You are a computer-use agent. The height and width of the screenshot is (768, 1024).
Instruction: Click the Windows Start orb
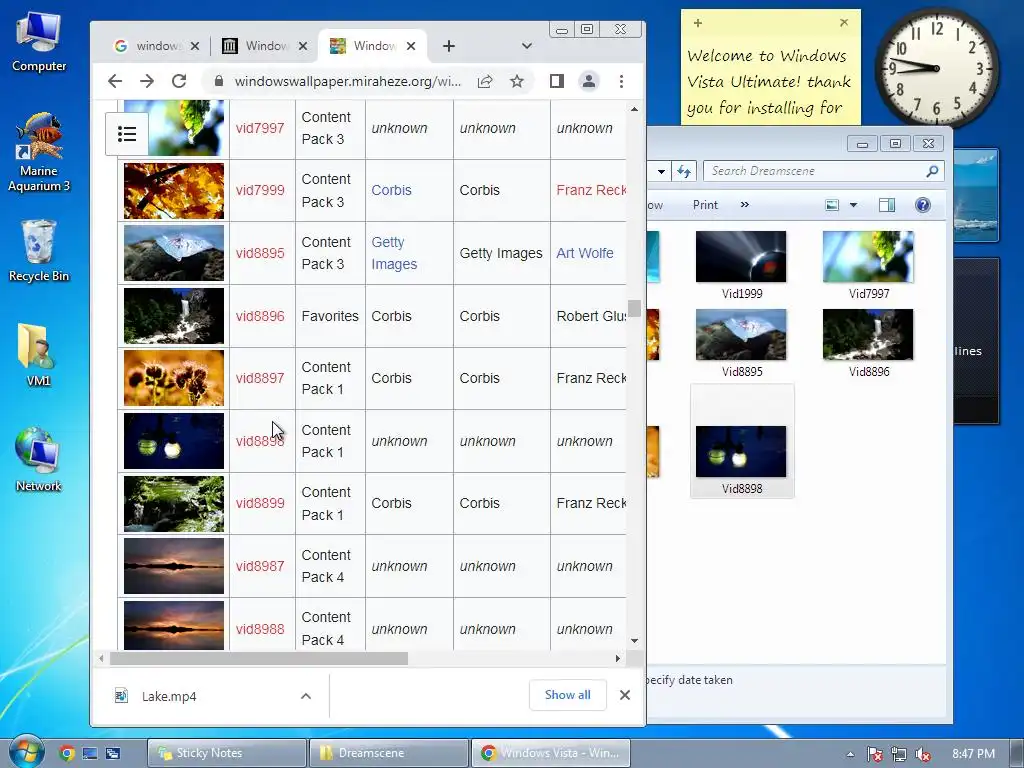click(x=27, y=752)
